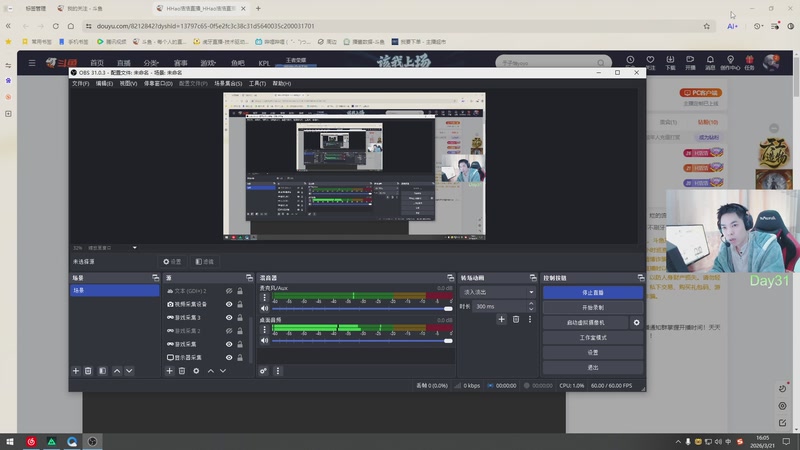Move scene up with the arrow
The height and width of the screenshot is (450, 800).
(117, 371)
